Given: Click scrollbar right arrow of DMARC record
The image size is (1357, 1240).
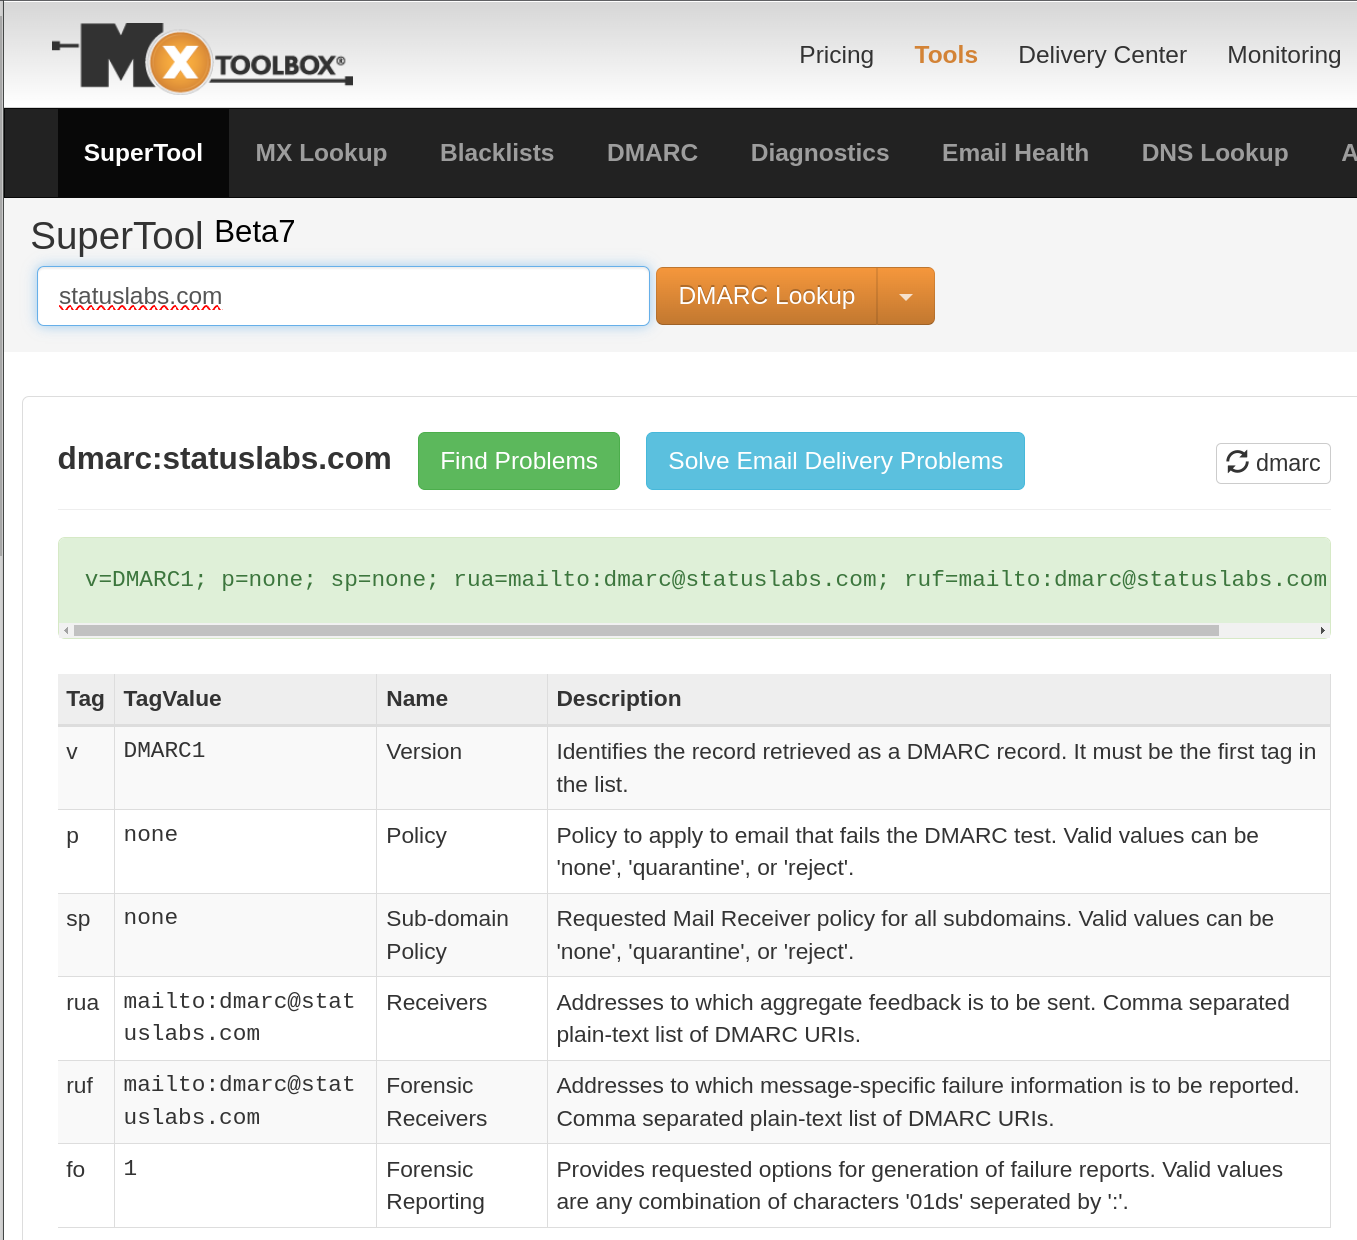Looking at the screenshot, I should [x=1323, y=631].
